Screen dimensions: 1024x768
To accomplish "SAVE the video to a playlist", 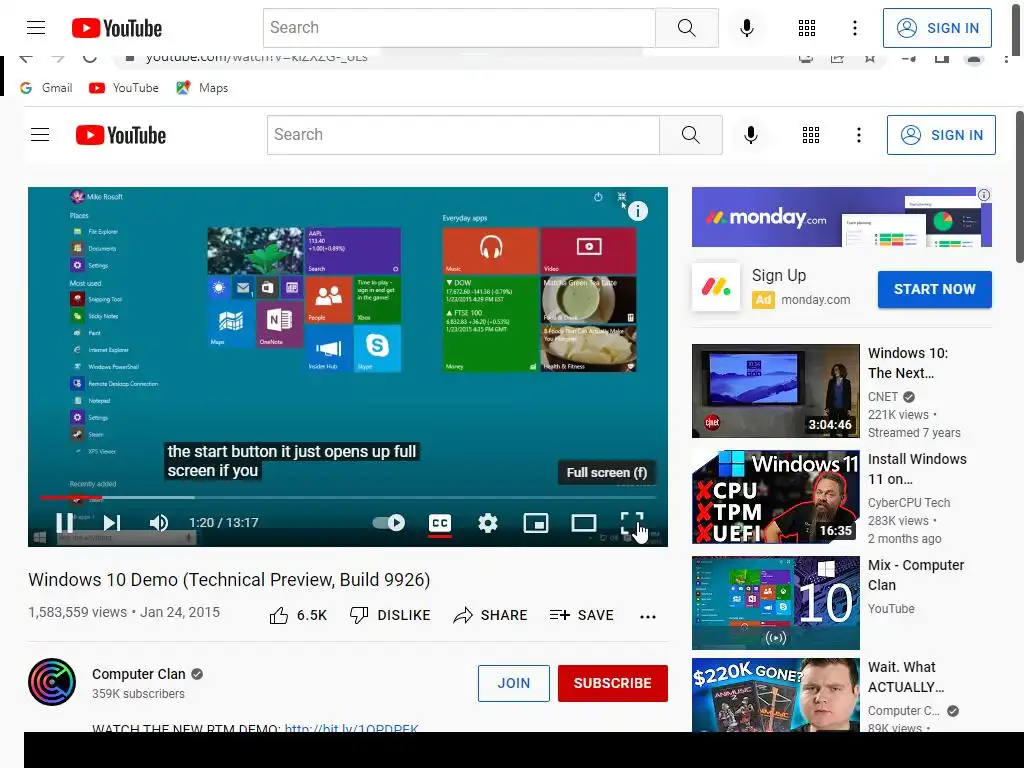I will [581, 615].
